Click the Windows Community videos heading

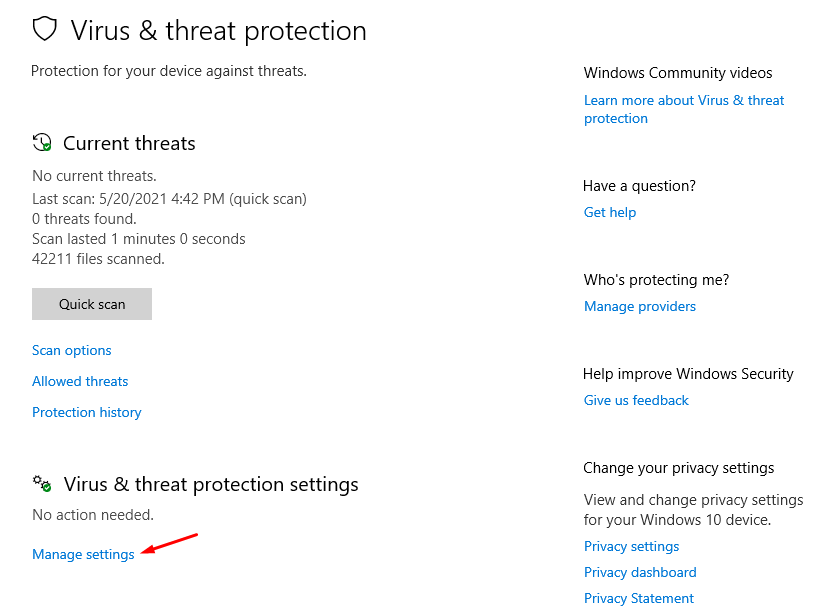(x=678, y=73)
